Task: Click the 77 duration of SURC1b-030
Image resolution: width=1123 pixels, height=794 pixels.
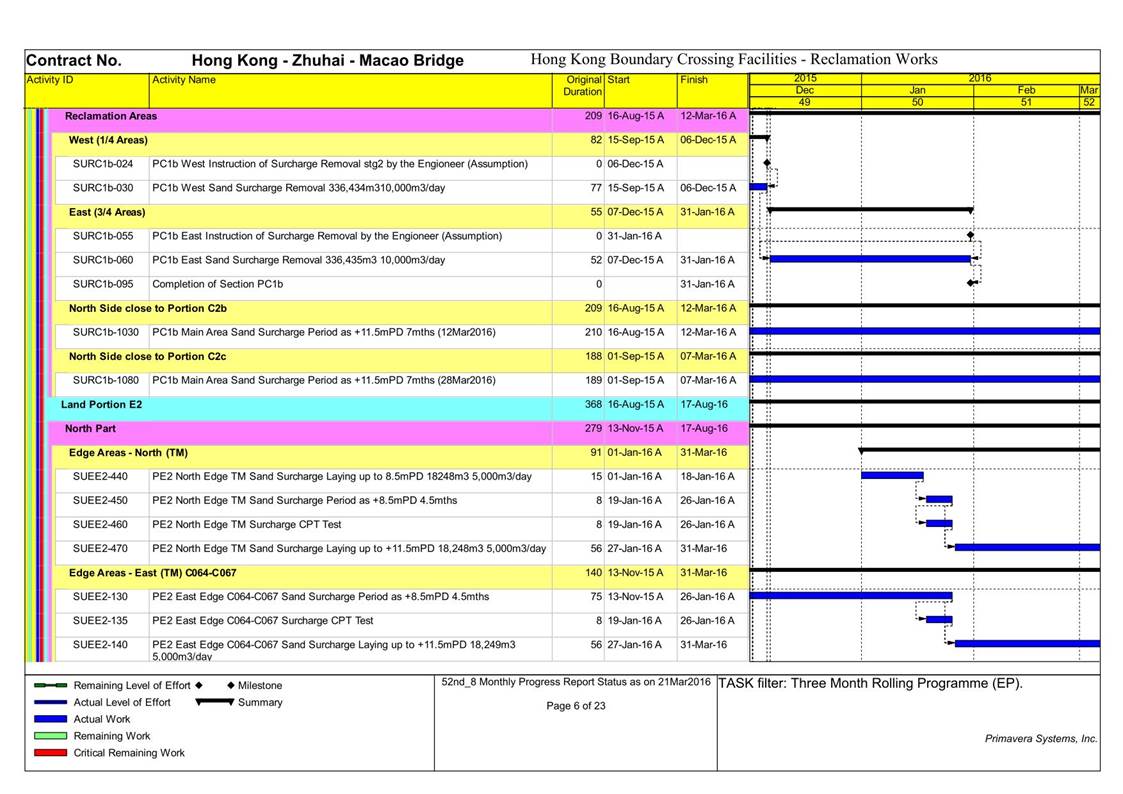Action: (x=596, y=188)
